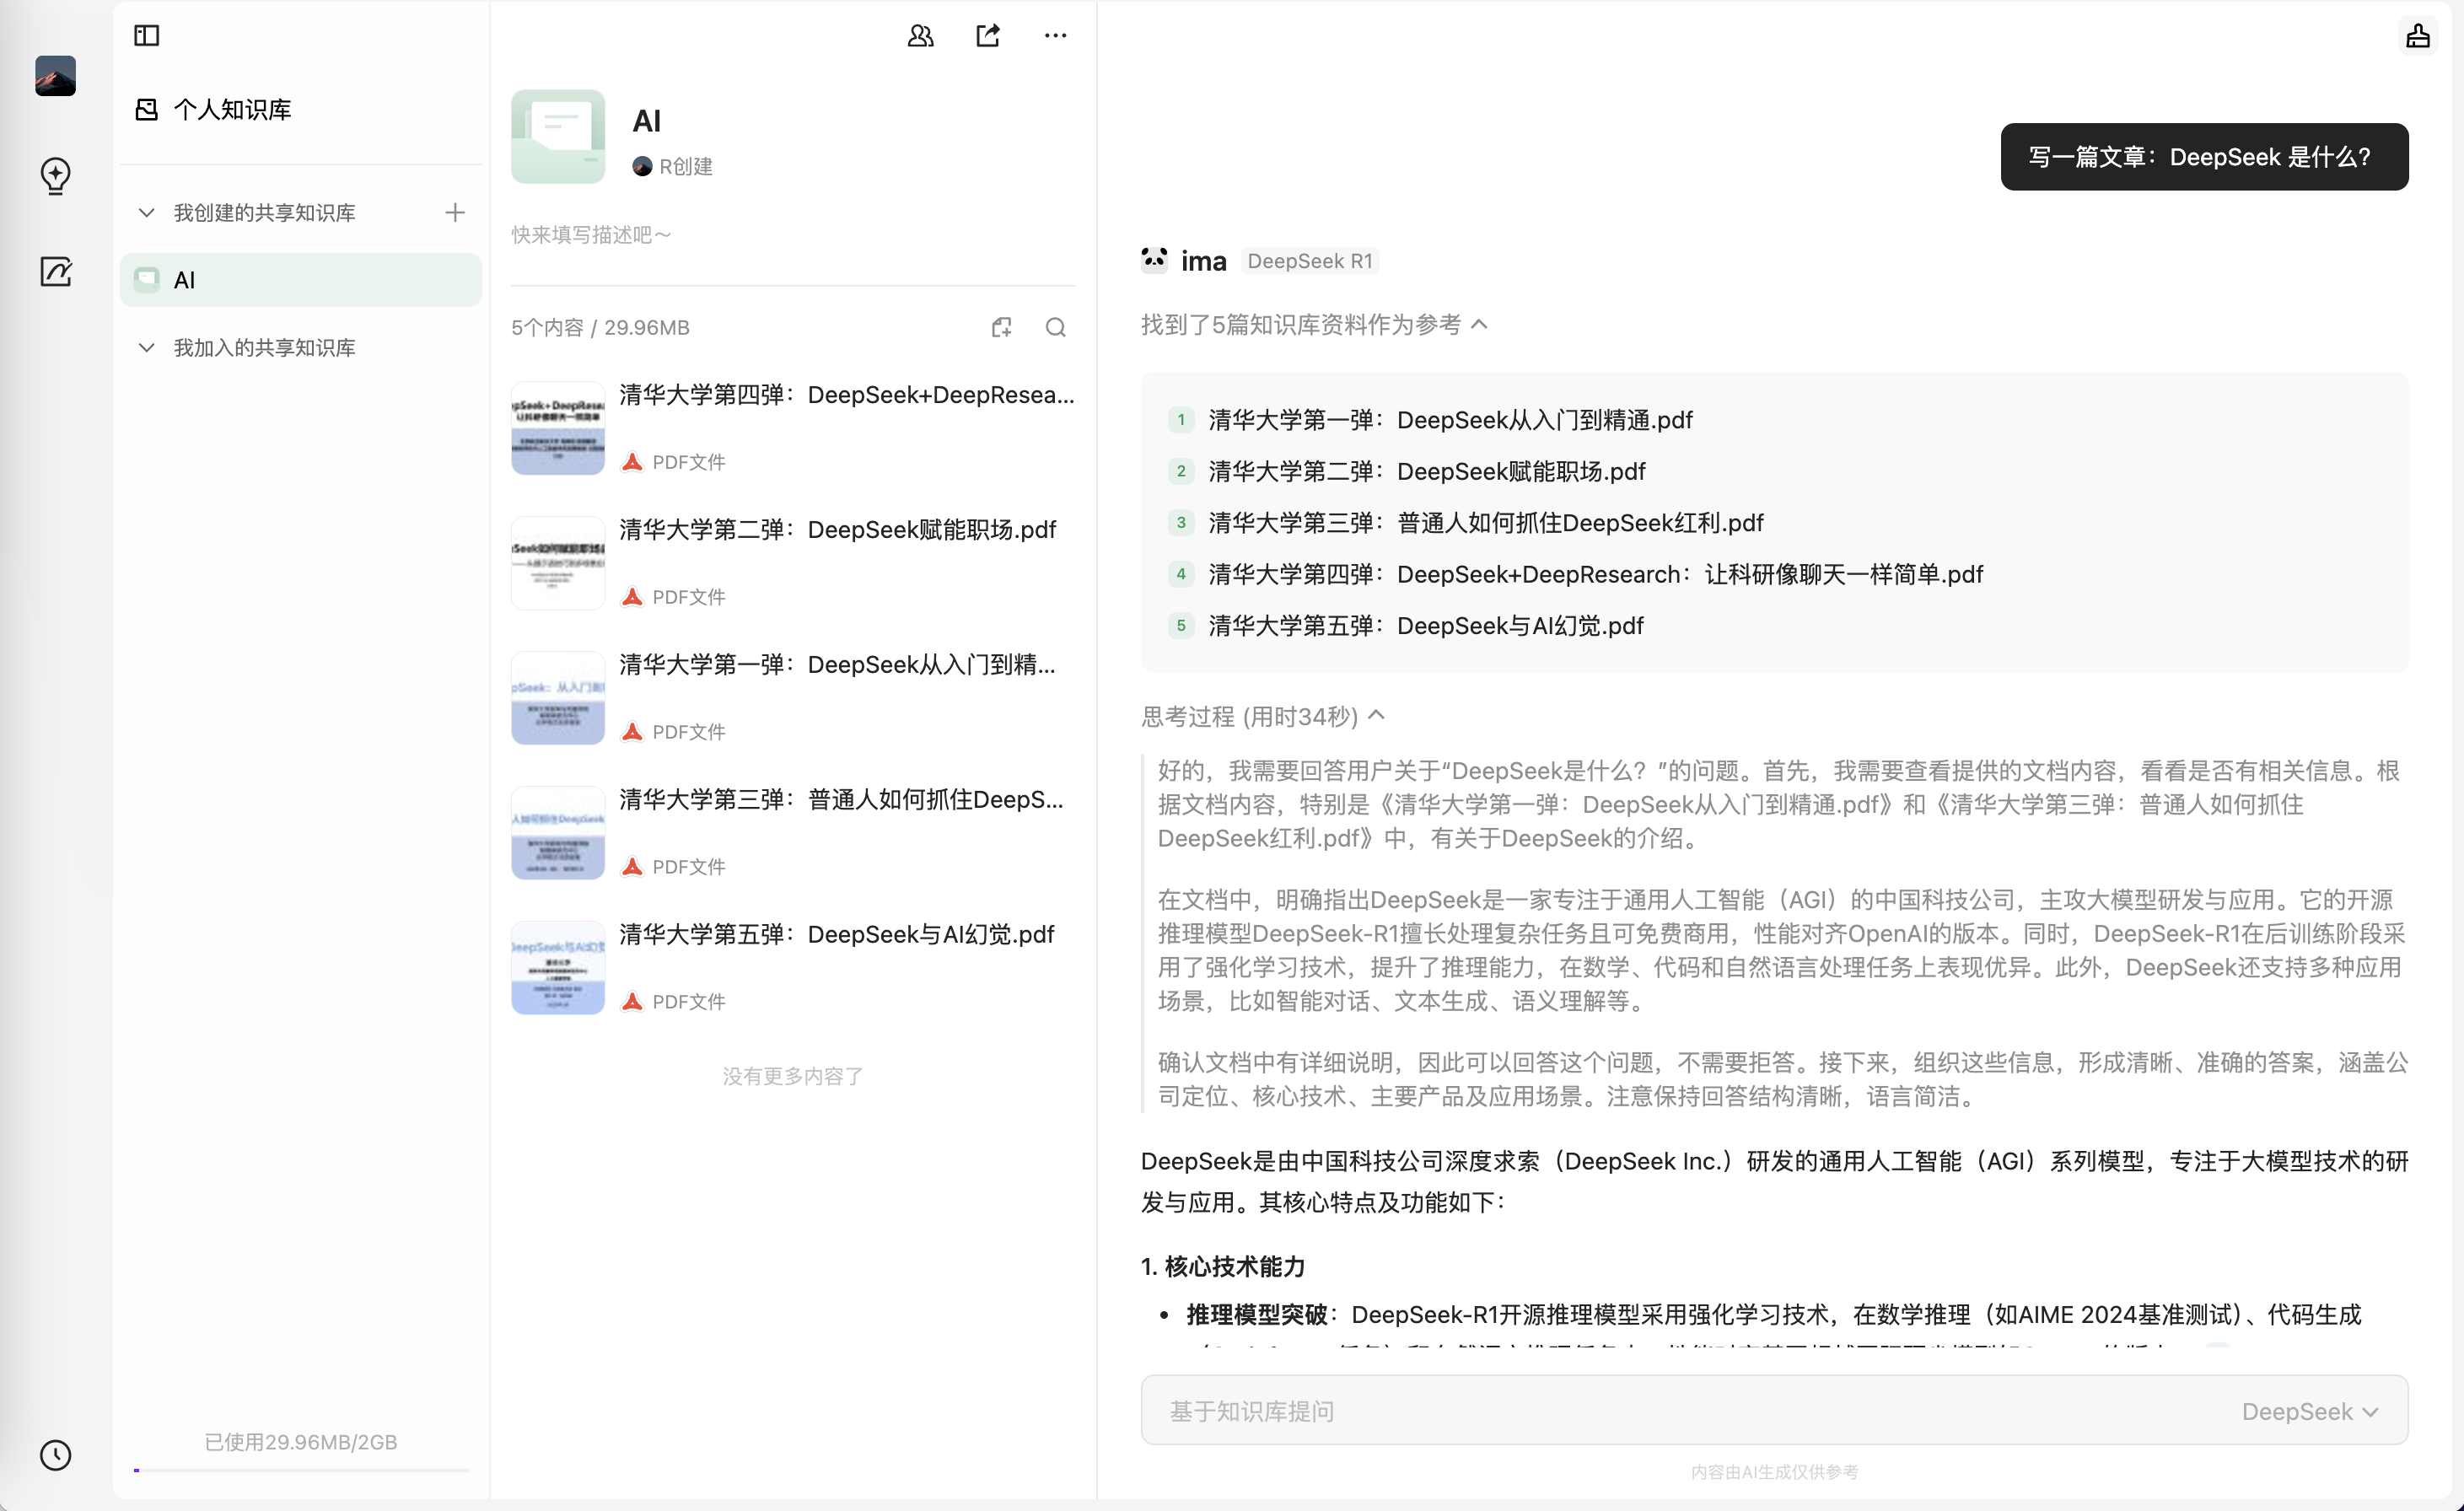This screenshot has height=1511, width=2464.
Task: Click the search icon in content list
Action: [1055, 328]
